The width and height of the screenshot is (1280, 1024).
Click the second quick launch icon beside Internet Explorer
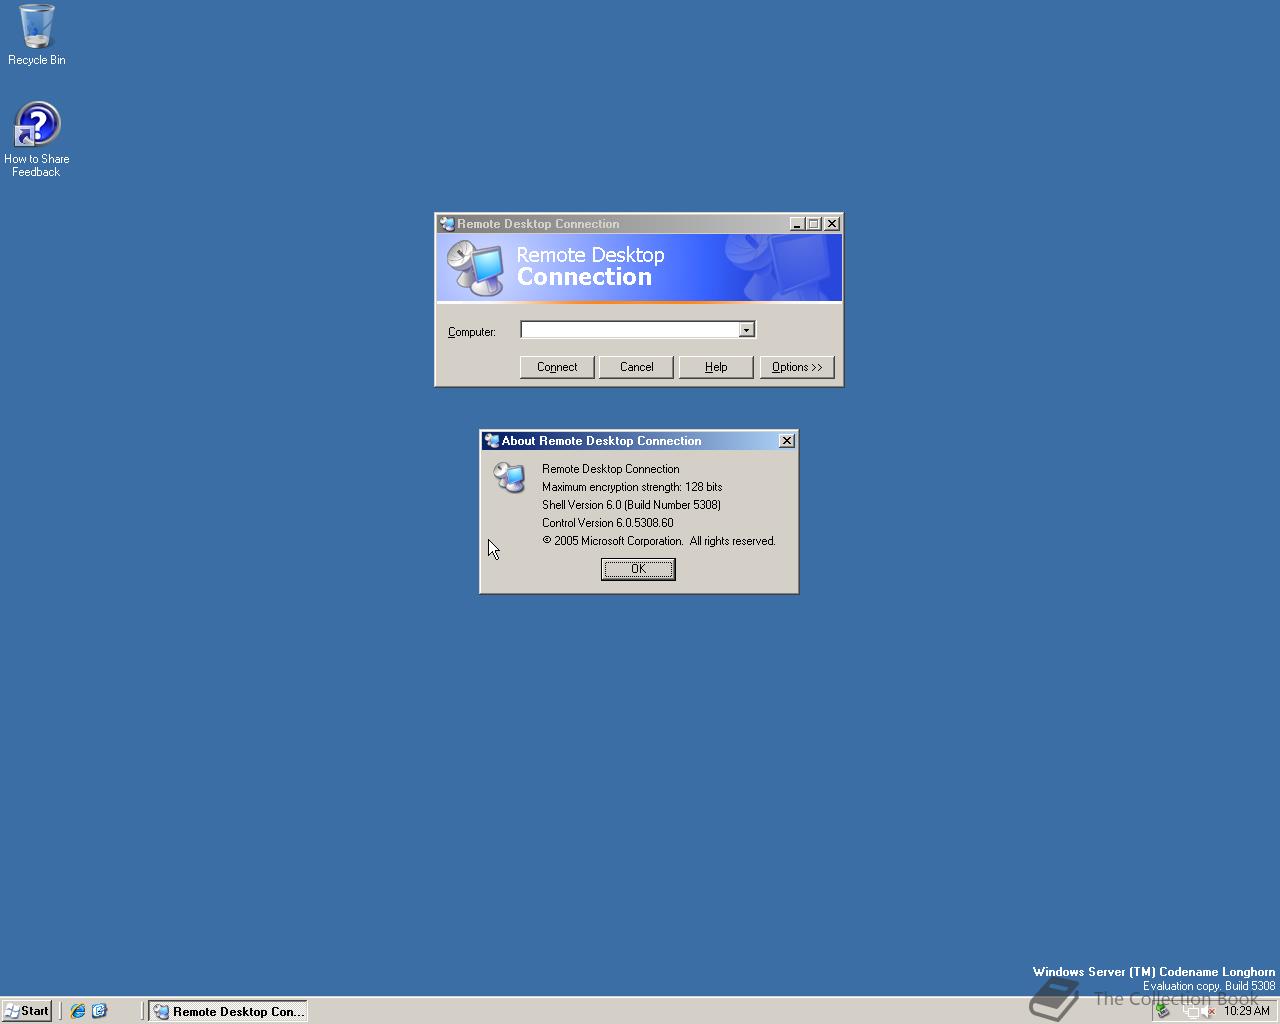pyautogui.click(x=99, y=1011)
